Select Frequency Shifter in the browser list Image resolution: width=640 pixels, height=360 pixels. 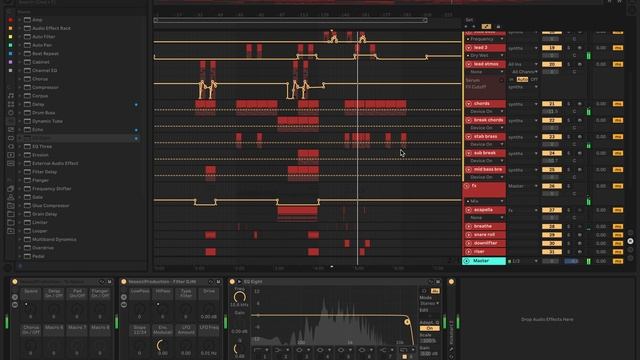click(52, 189)
